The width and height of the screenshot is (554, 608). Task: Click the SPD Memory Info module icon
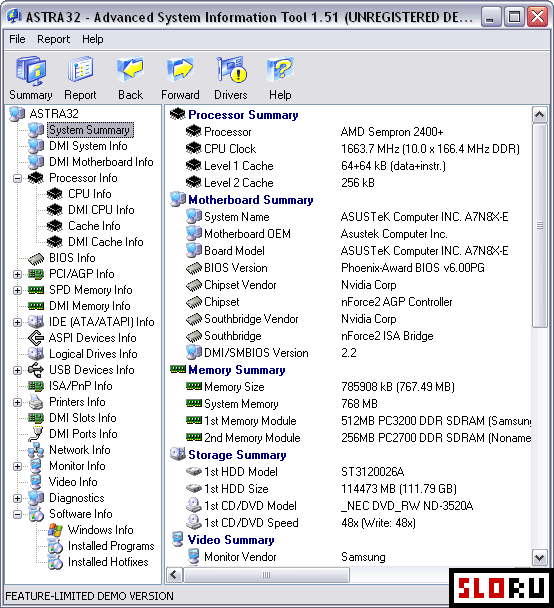tap(36, 290)
